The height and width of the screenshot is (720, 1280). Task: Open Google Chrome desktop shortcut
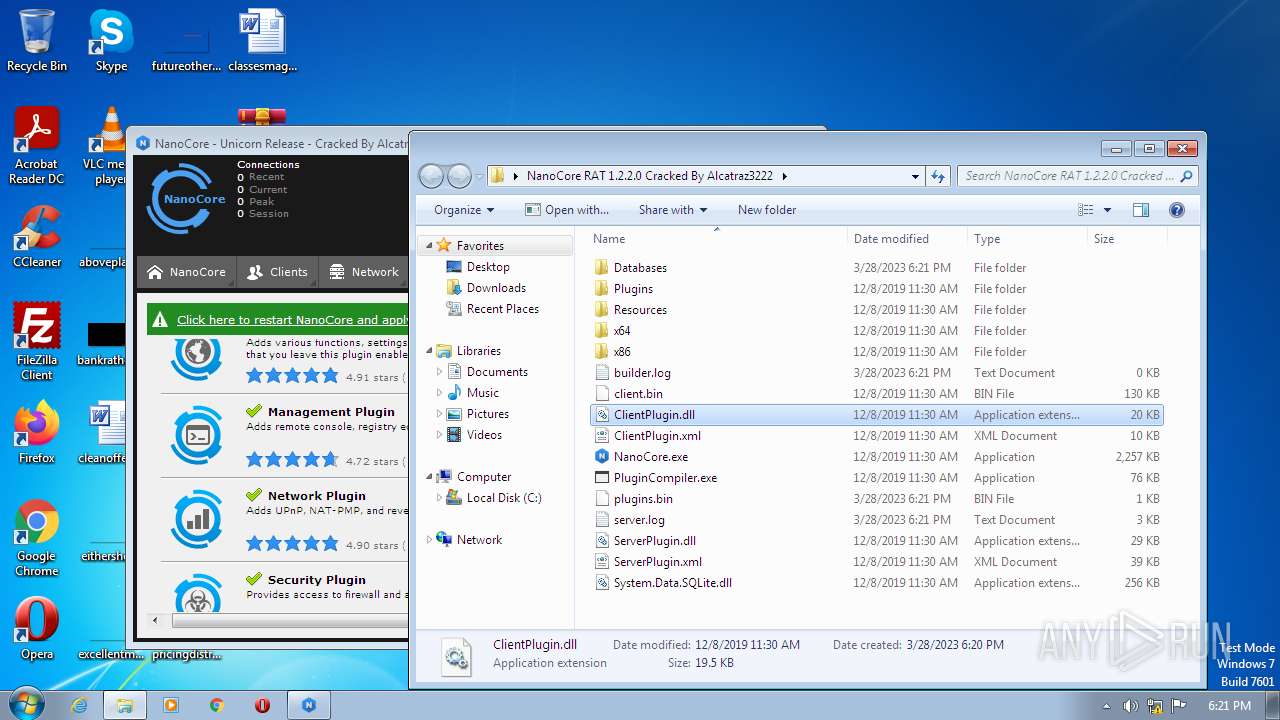[37, 537]
